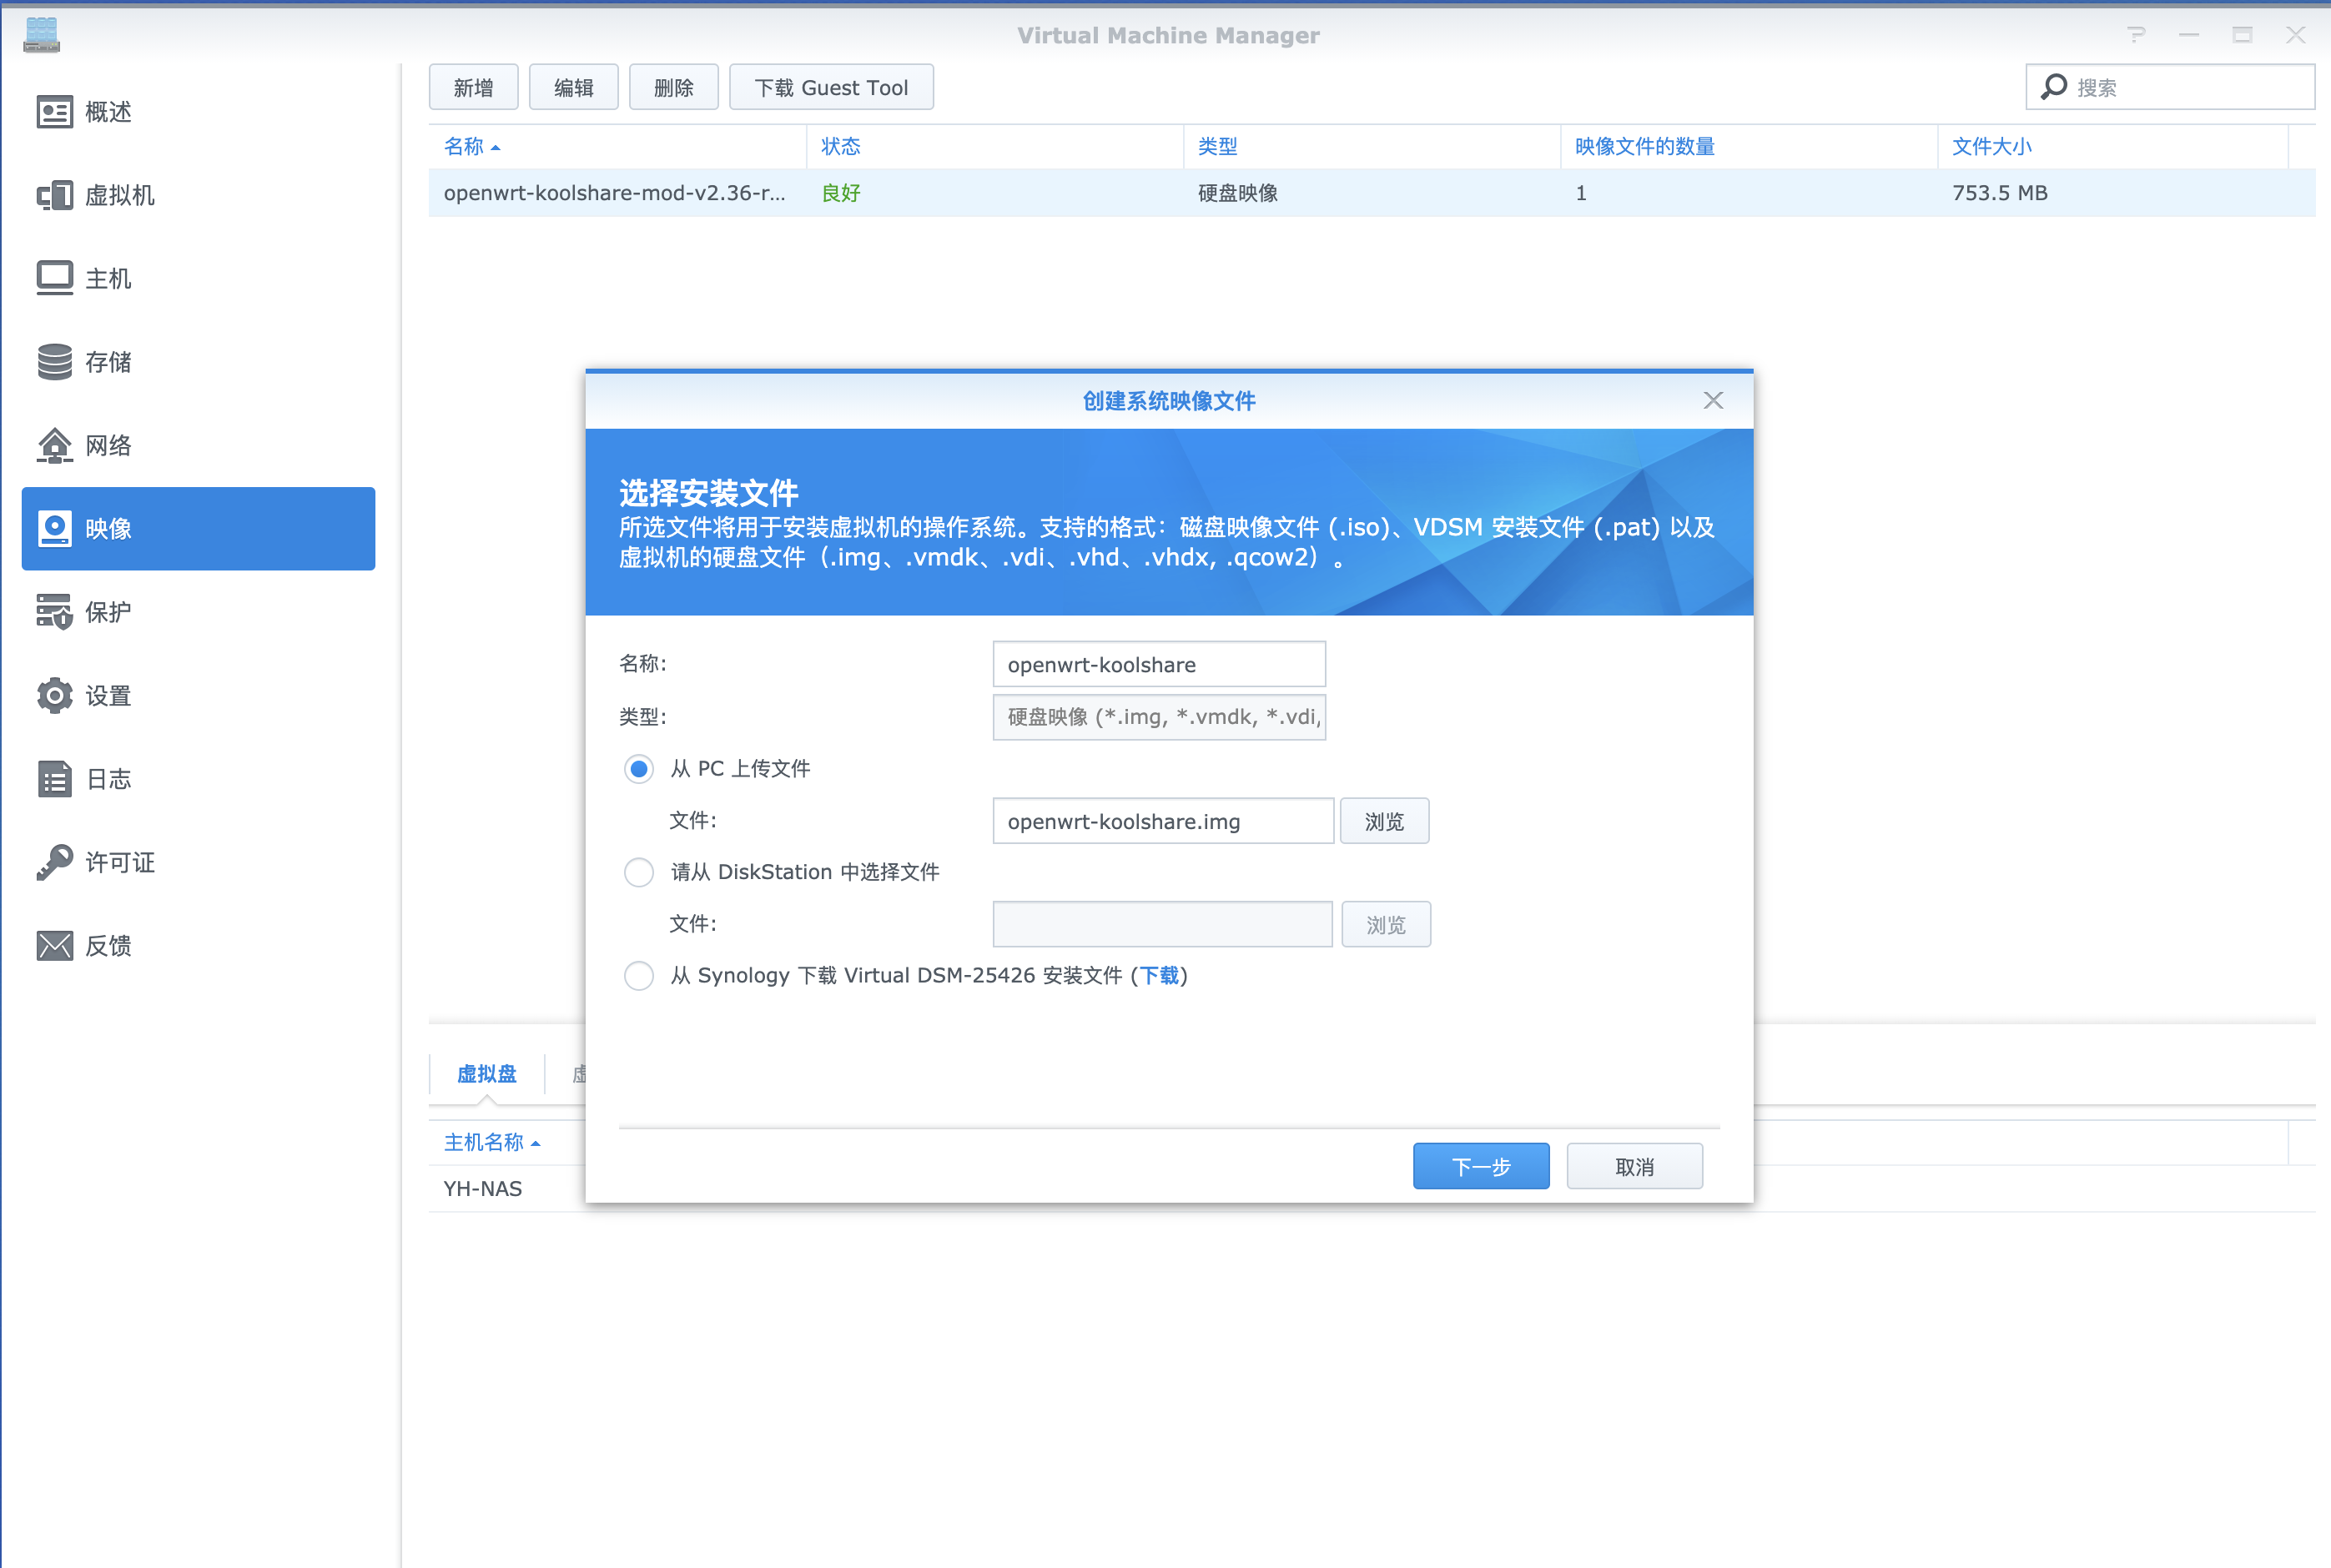Click the 硬盘映像 type cell
The image size is (2331, 1568).
tap(1238, 193)
